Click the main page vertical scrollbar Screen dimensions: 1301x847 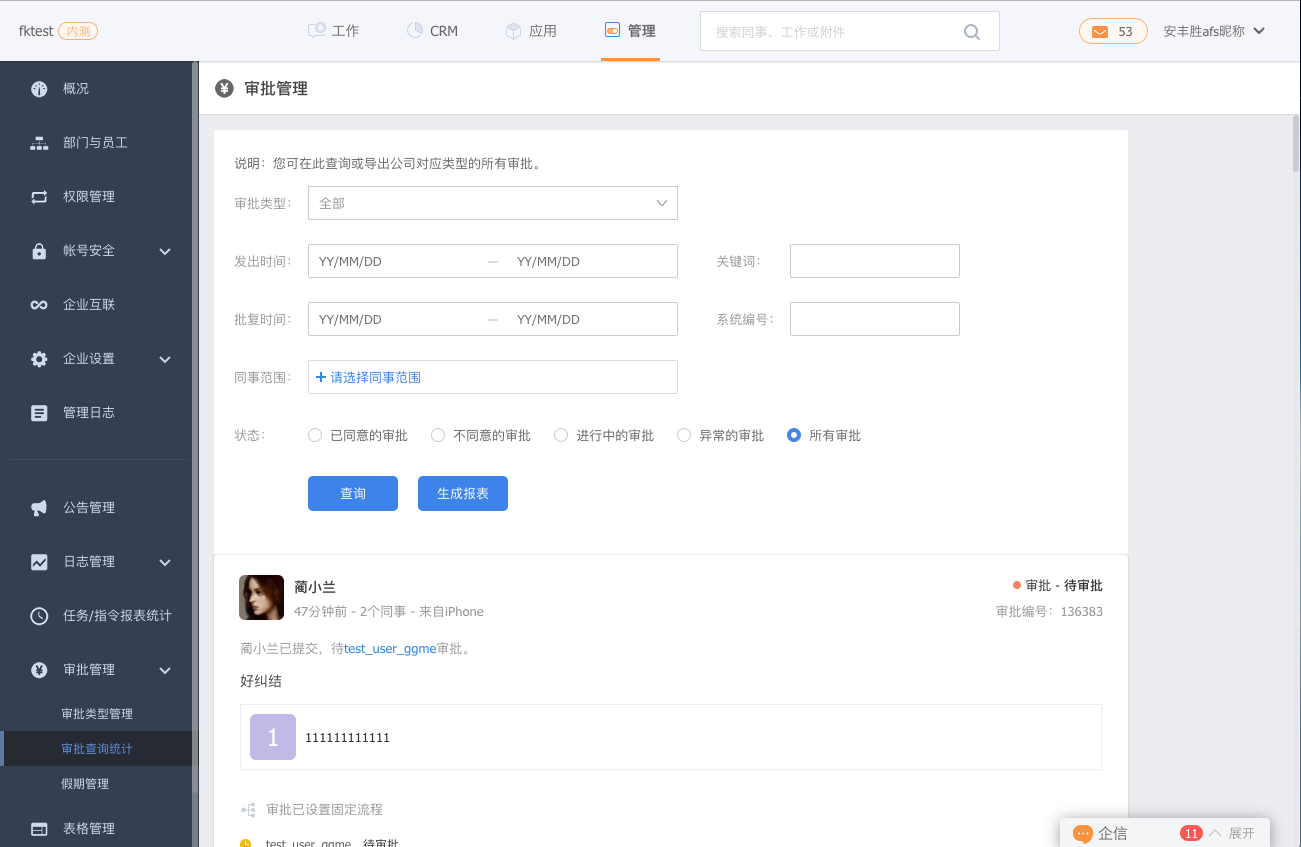coord(1295,145)
